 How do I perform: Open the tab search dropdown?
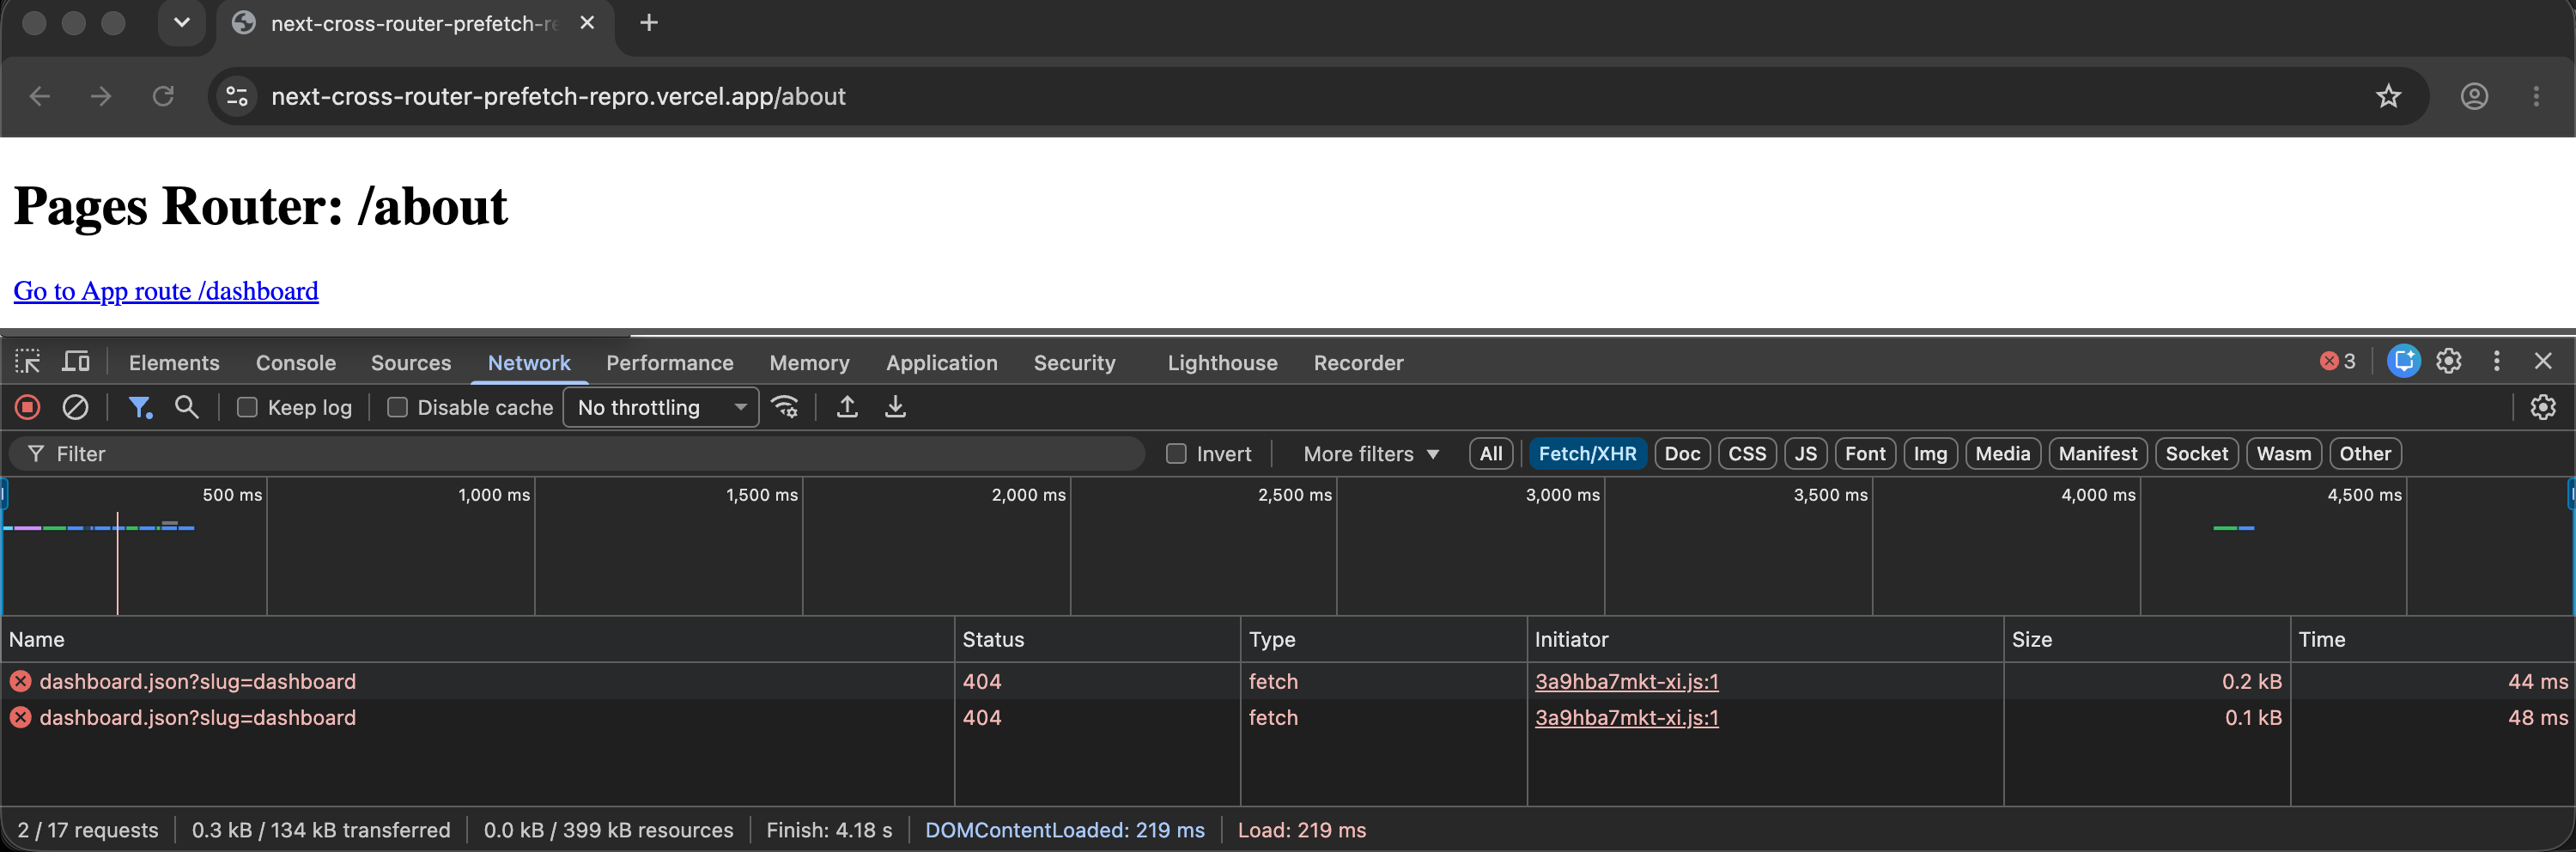click(182, 22)
